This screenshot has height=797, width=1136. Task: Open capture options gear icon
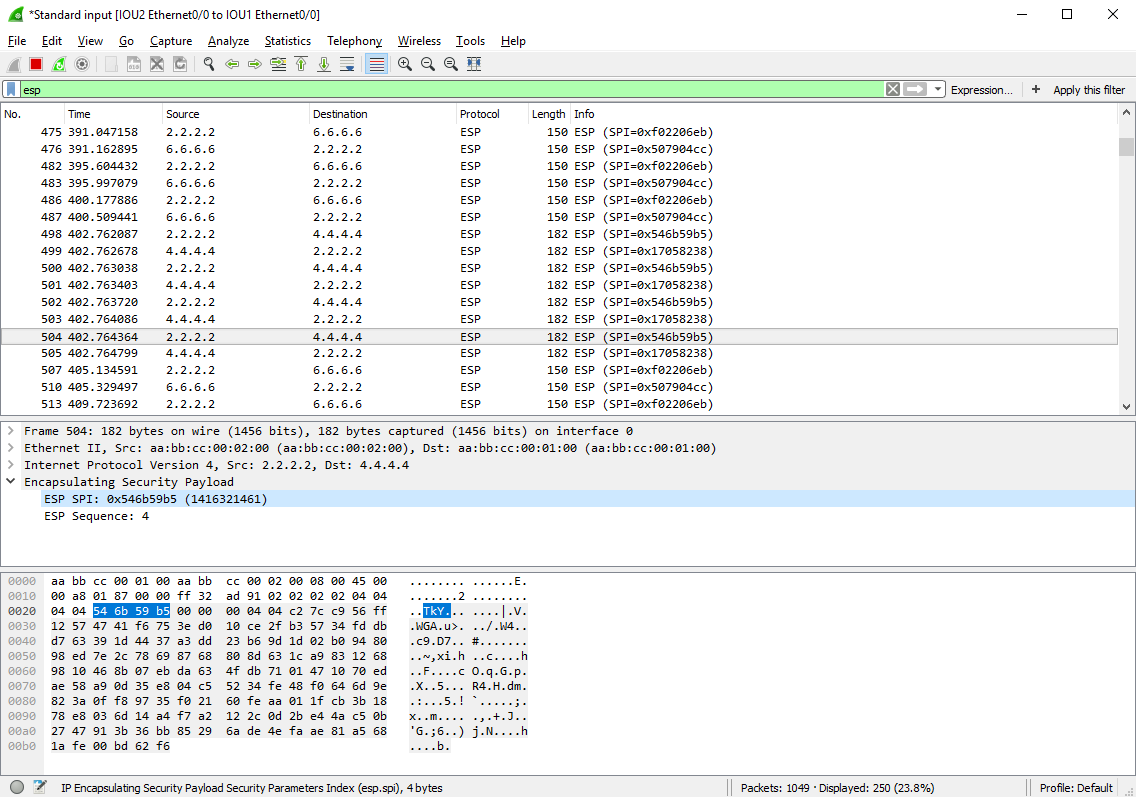[82, 64]
